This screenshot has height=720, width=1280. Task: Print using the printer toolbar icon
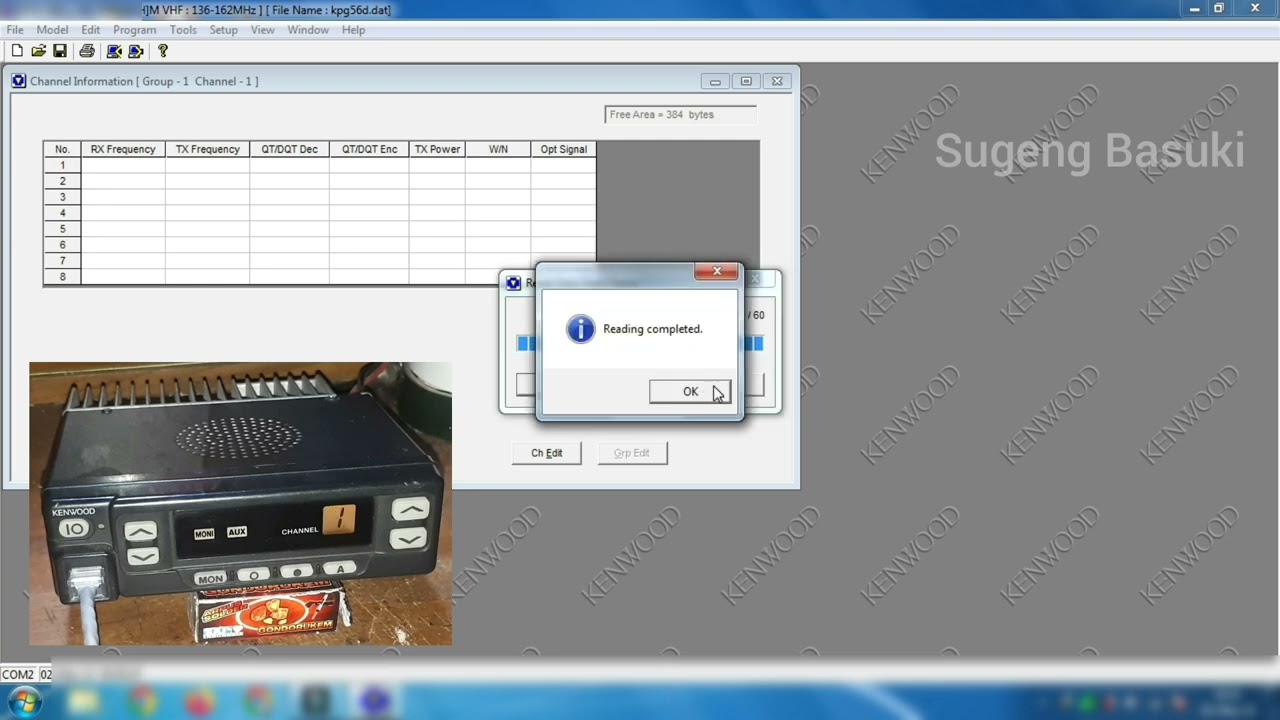(87, 51)
